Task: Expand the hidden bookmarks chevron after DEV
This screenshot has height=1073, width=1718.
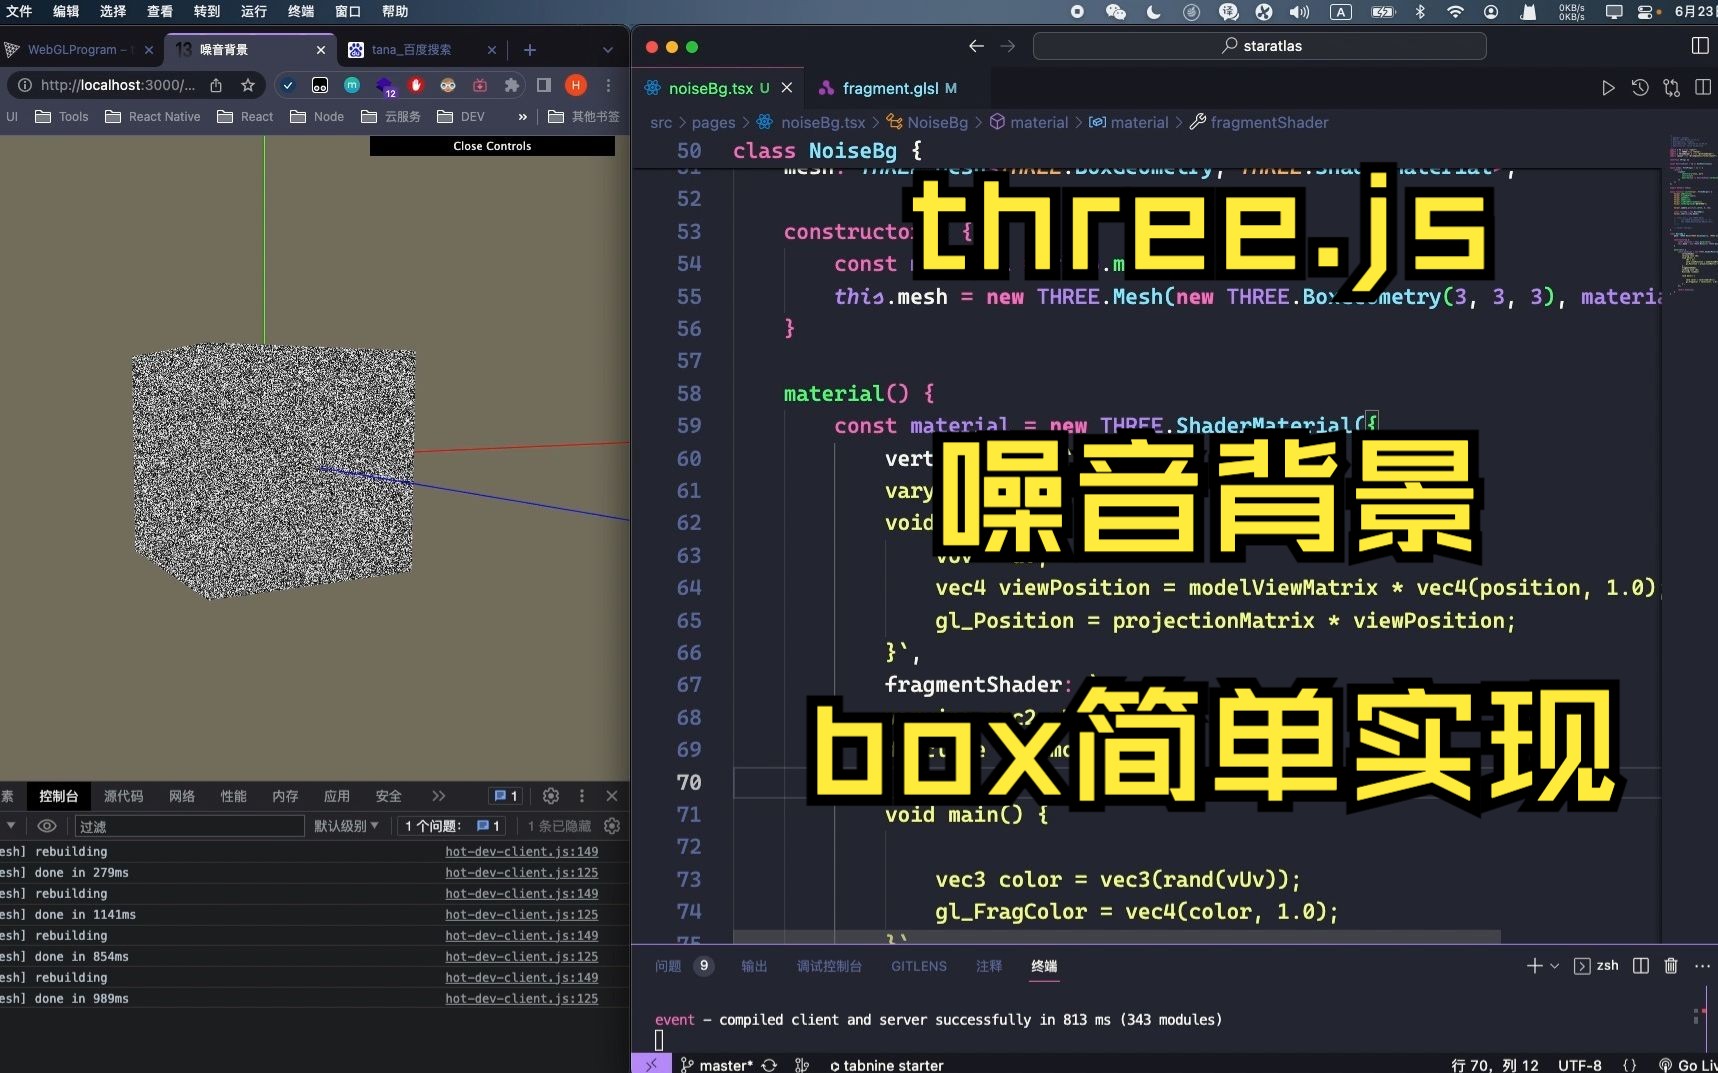Action: (522, 117)
